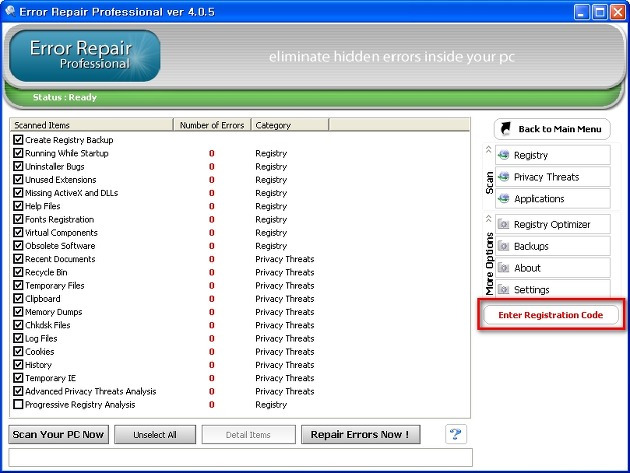Viewport: 630px width, 473px height.
Task: Disable Missing ActiveX and DLLs scan
Action: 18,192
